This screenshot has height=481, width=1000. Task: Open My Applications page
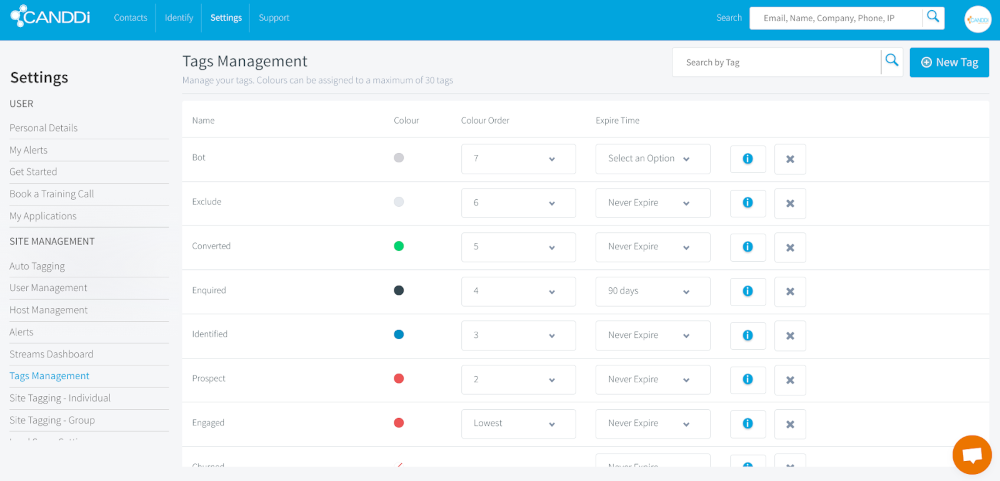43,216
